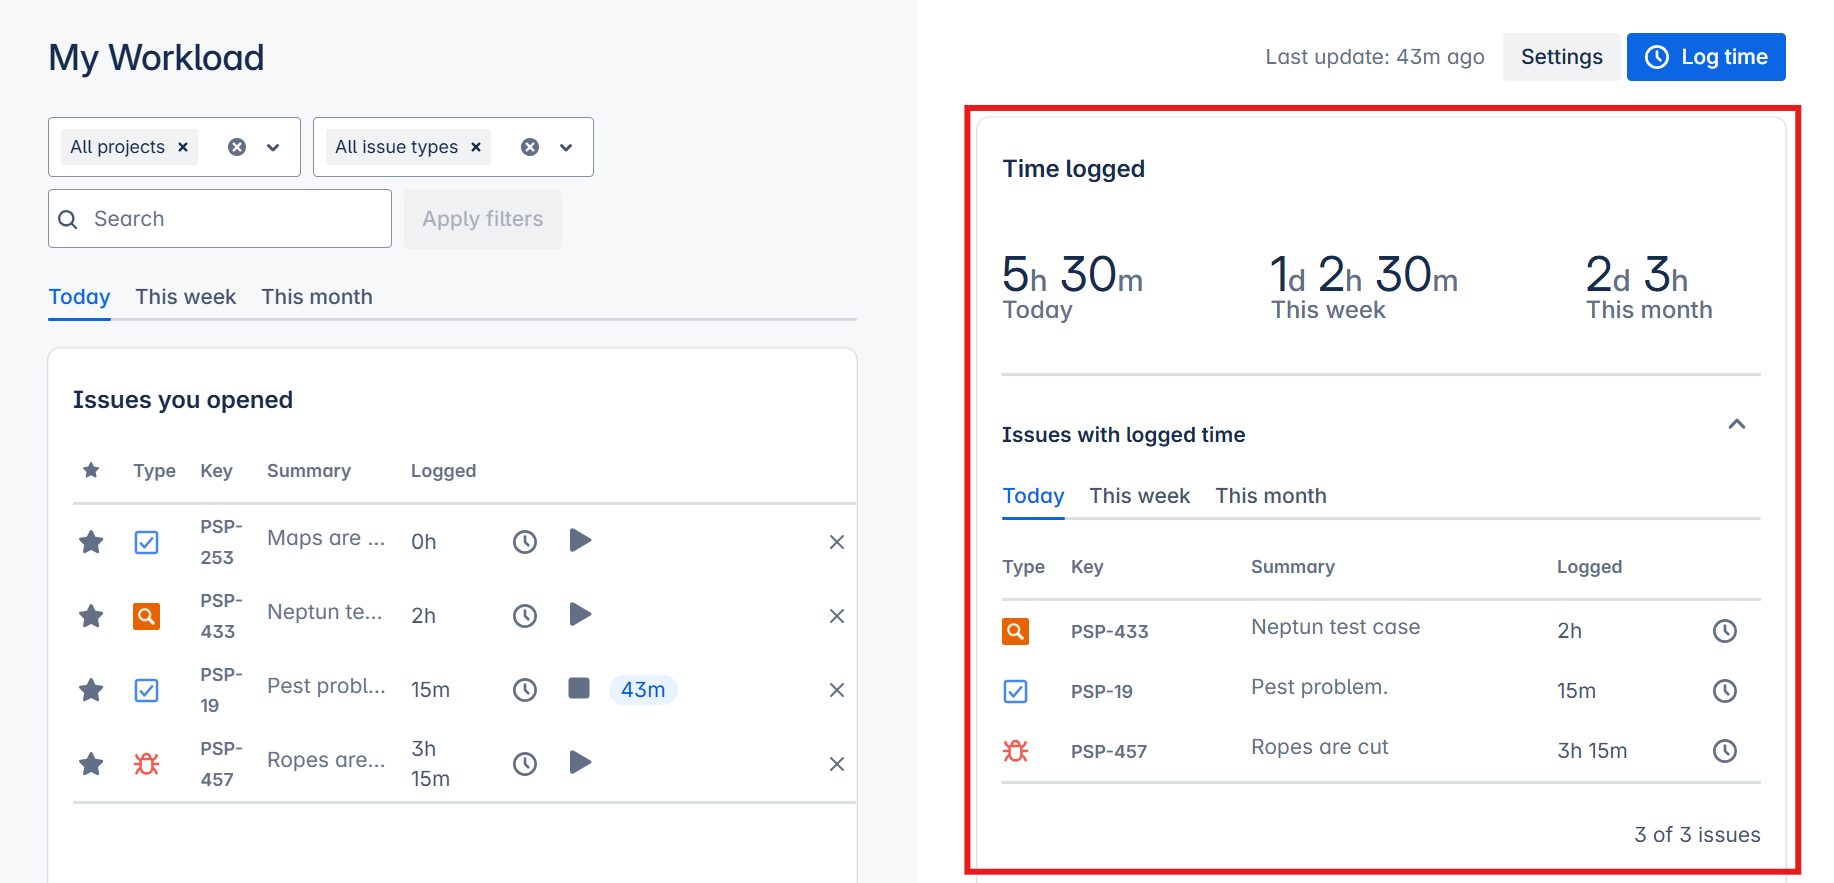The image size is (1834, 883).
Task: Click 'Last update: 43m ago' text
Action: [x=1375, y=57]
